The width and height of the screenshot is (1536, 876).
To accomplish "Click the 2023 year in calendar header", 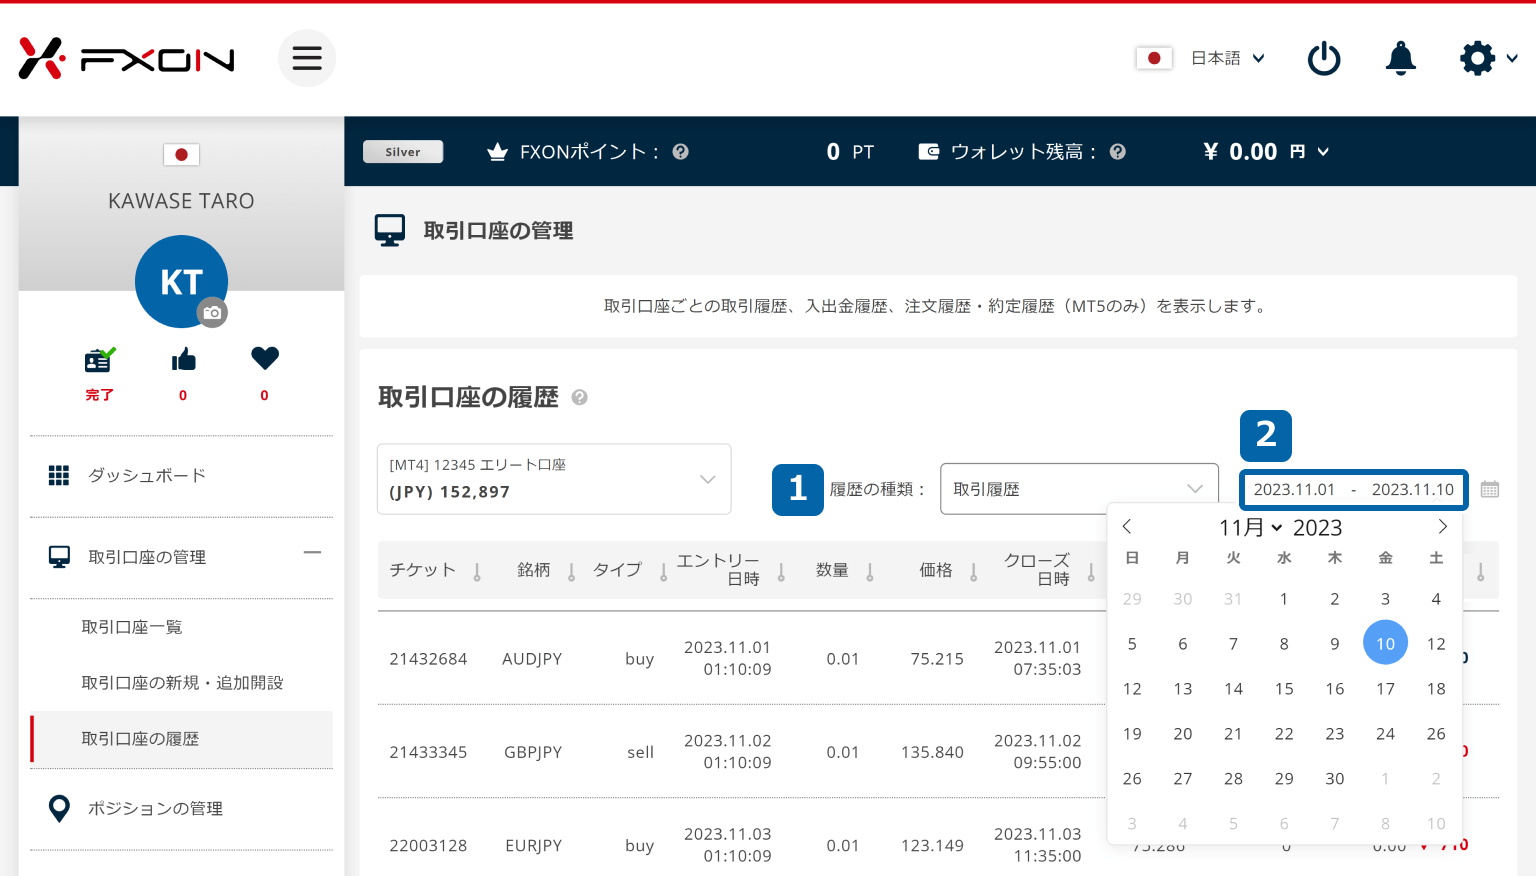I will (1318, 527).
